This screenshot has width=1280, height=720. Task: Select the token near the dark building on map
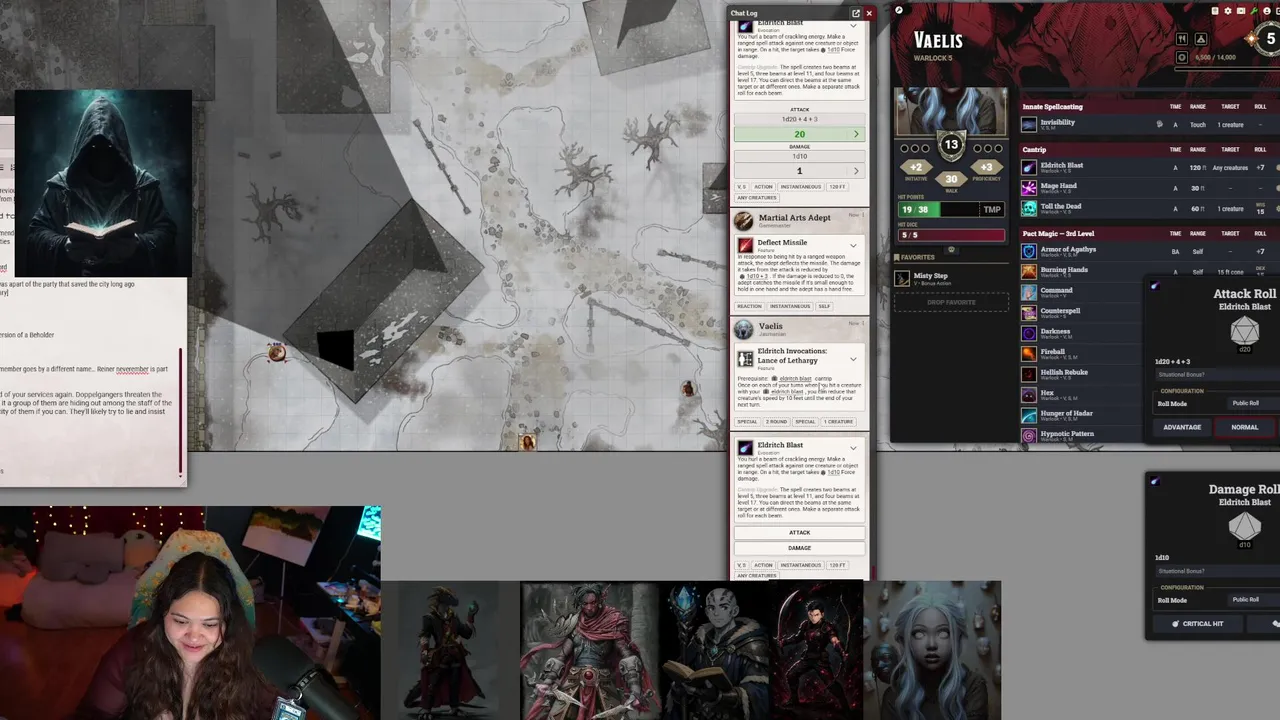point(276,352)
